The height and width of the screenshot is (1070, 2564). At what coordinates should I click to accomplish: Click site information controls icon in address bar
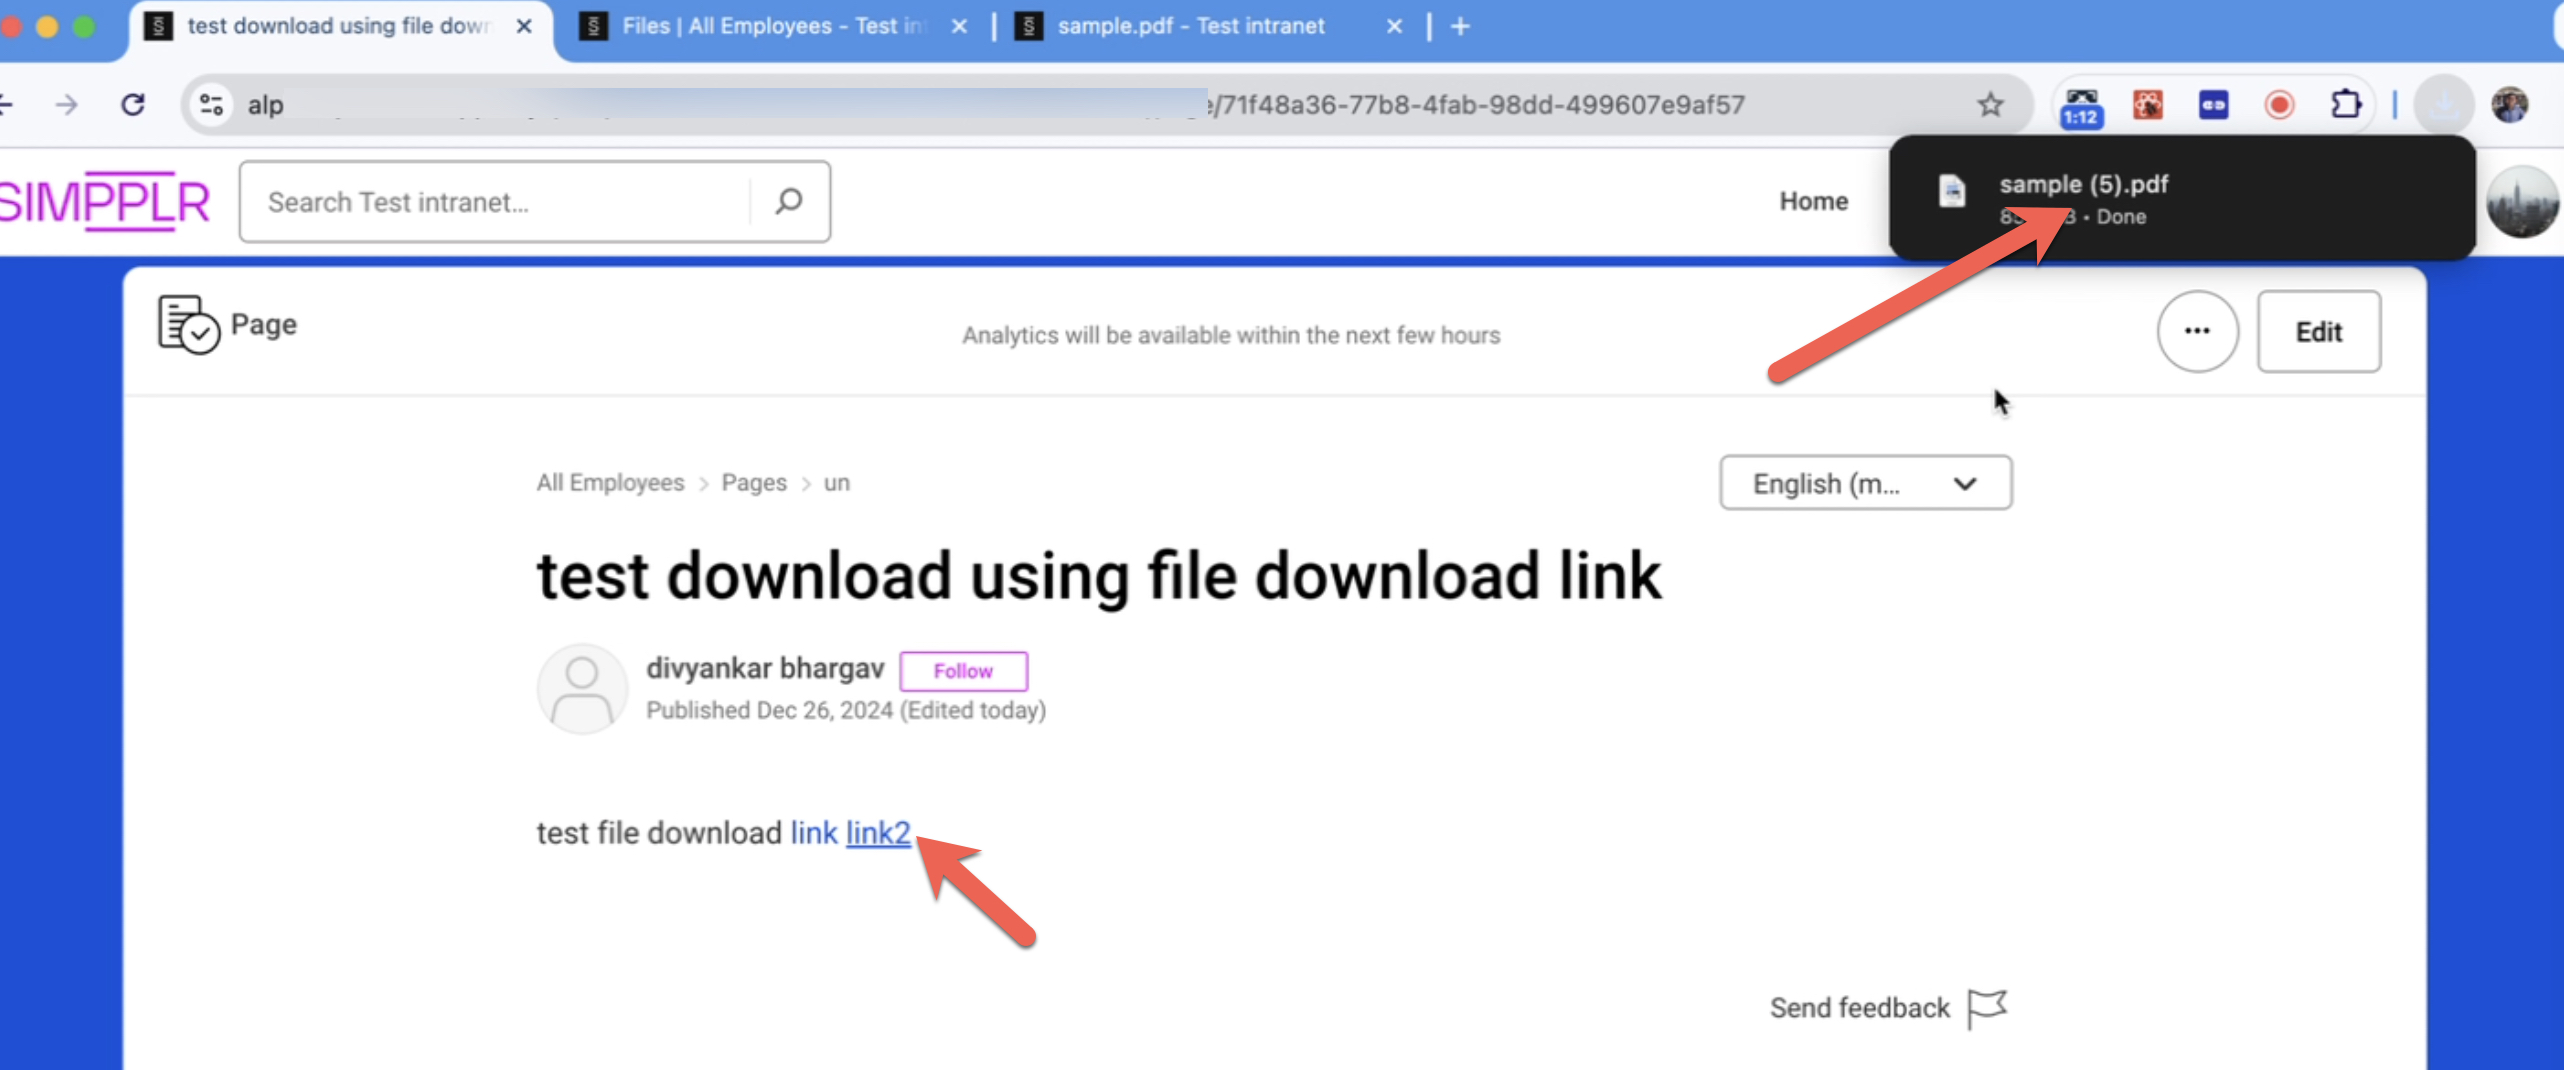[x=210, y=104]
